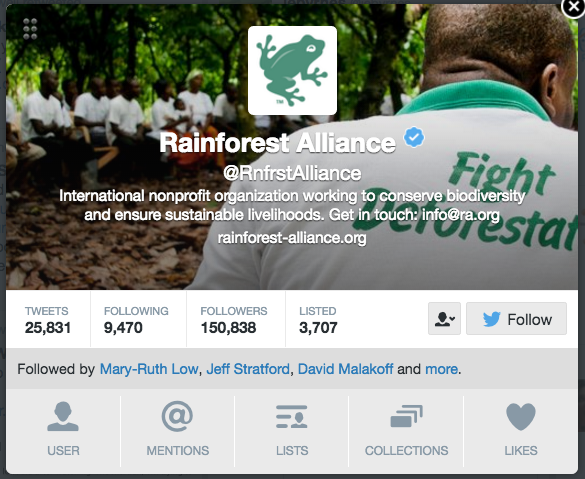Open Mary-Ruth Low's profile link
The image size is (585, 479).
point(149,369)
